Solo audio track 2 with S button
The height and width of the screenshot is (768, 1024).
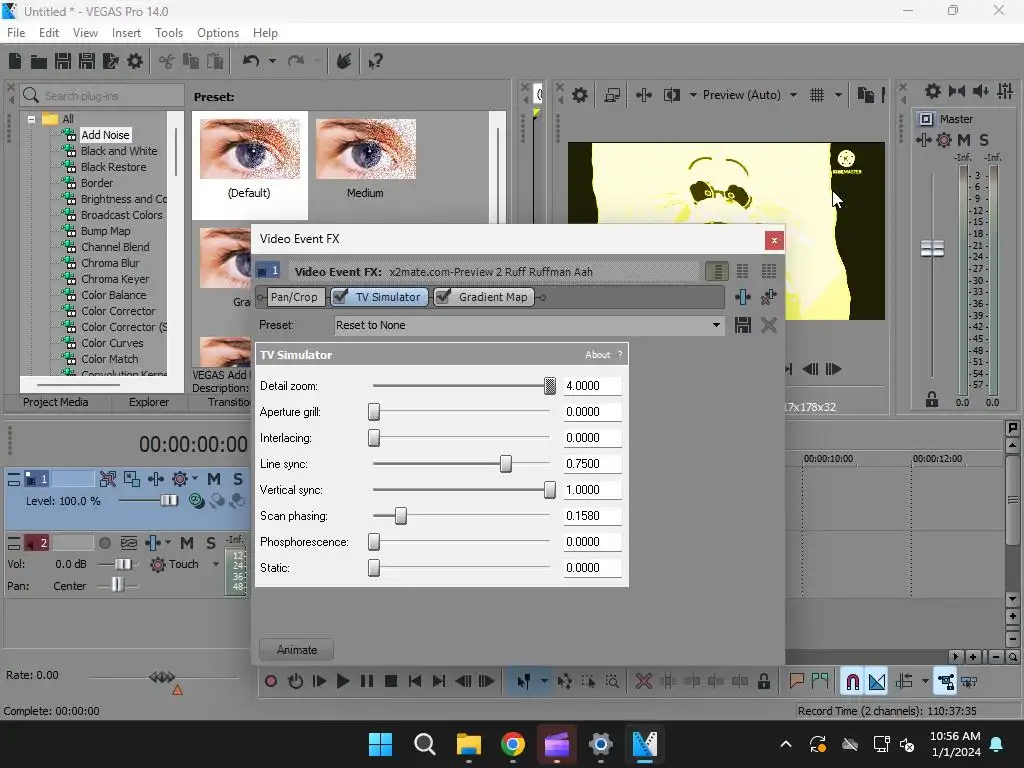210,543
